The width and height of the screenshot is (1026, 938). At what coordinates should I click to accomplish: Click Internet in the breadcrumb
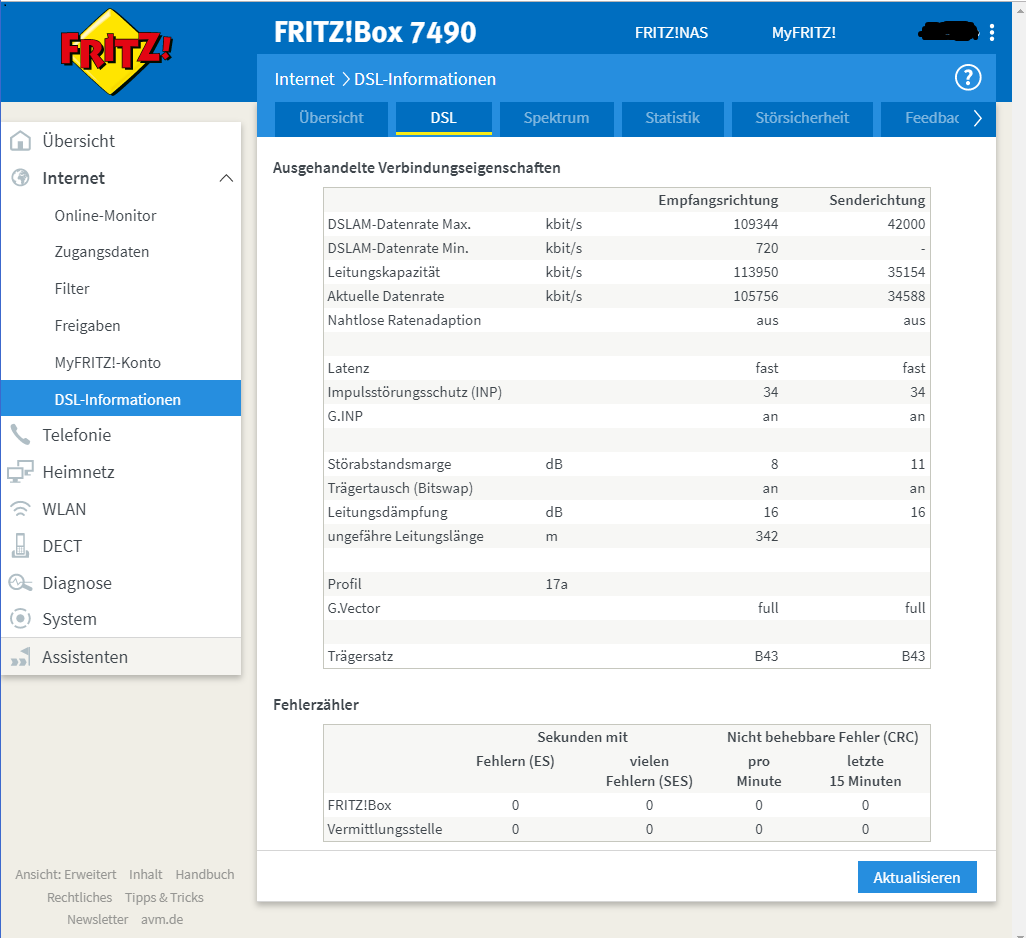[x=304, y=79]
